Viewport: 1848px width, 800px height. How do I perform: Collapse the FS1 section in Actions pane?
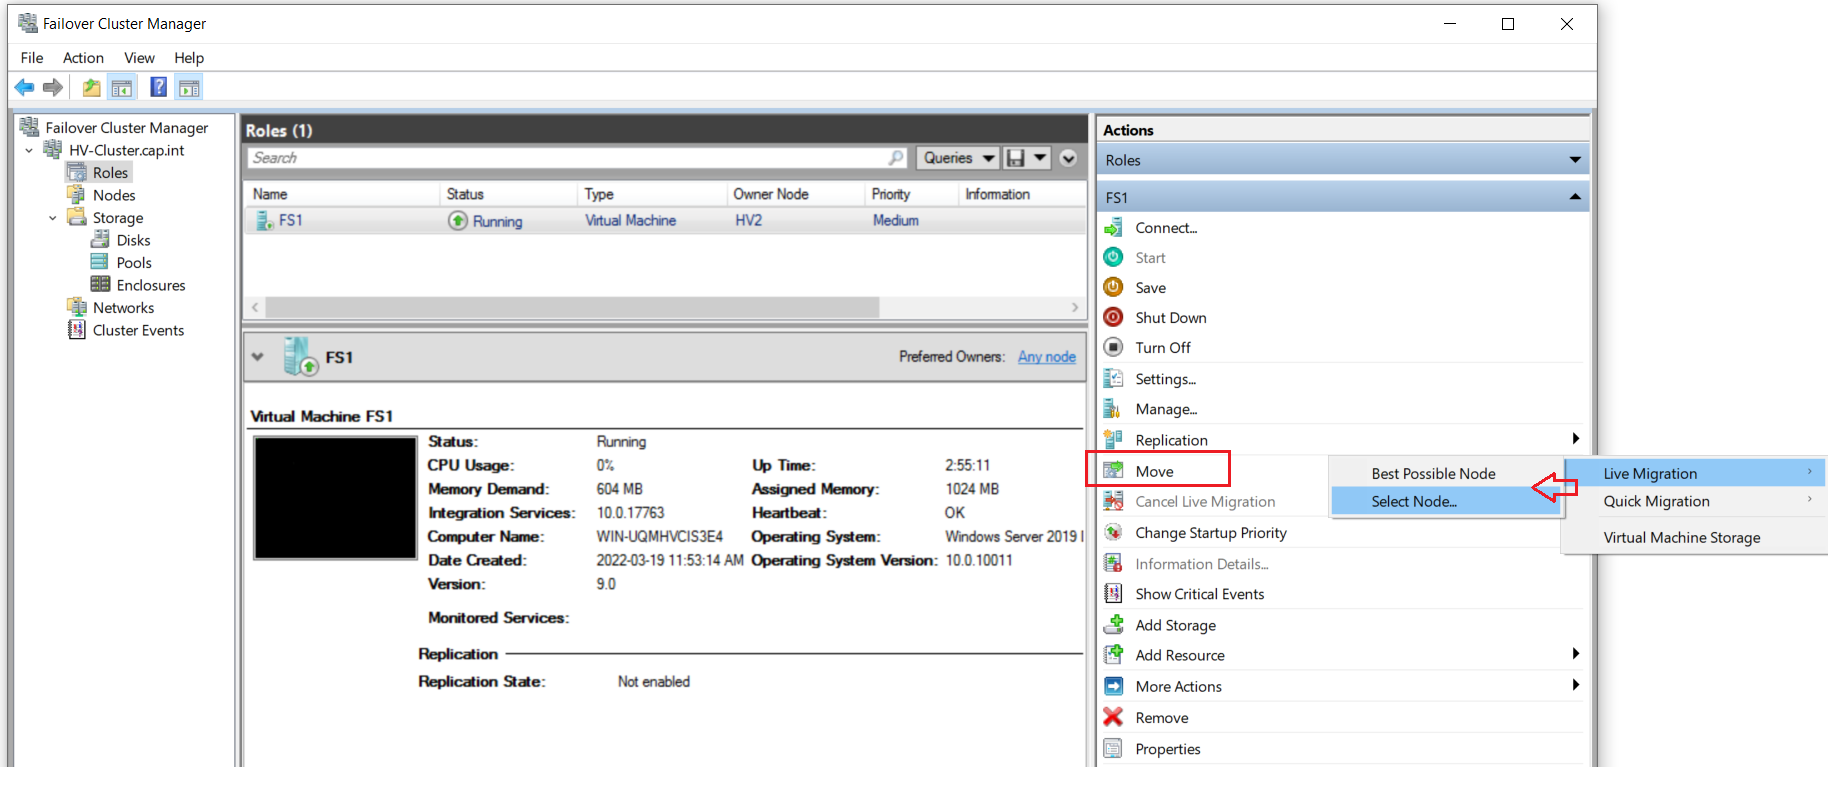(1575, 197)
